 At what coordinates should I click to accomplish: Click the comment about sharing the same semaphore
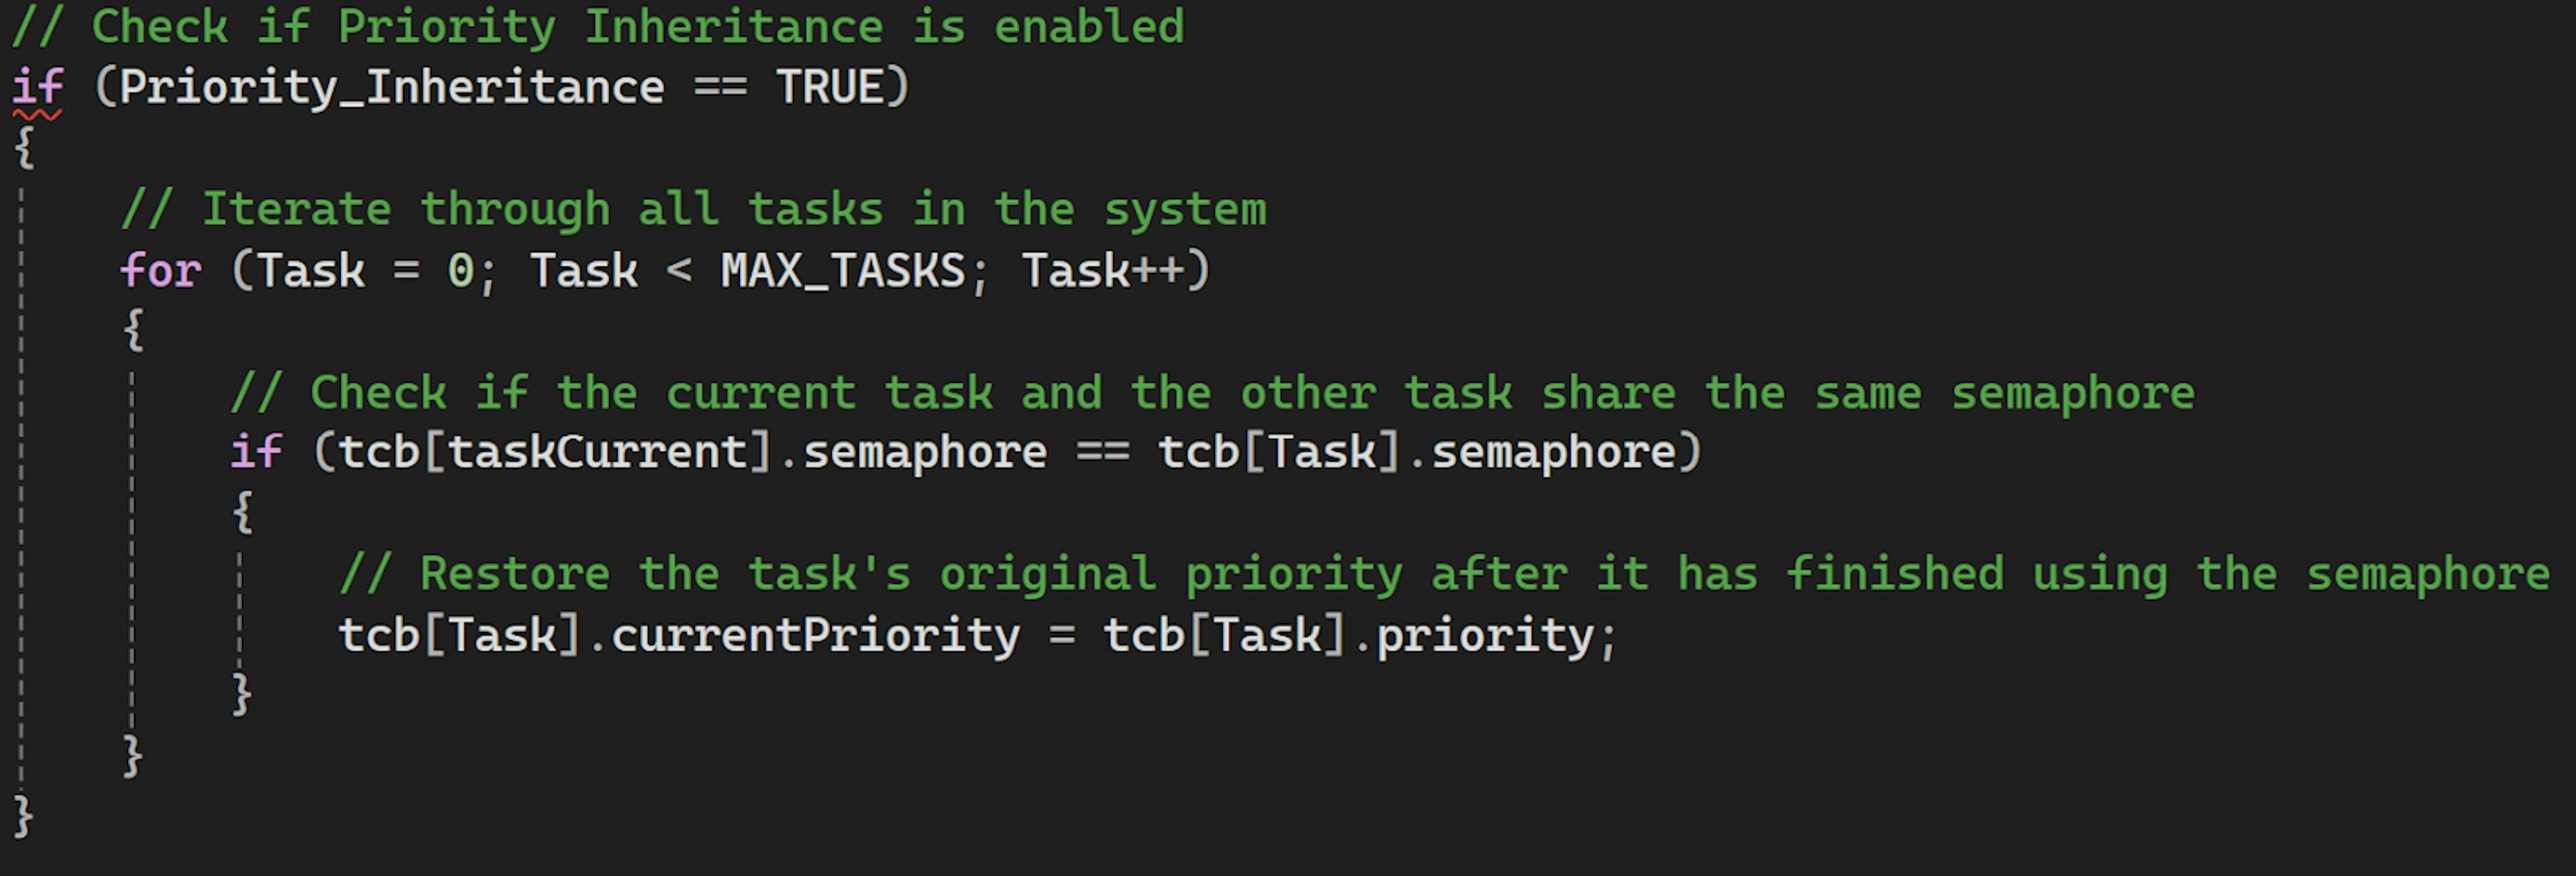[1211, 393]
